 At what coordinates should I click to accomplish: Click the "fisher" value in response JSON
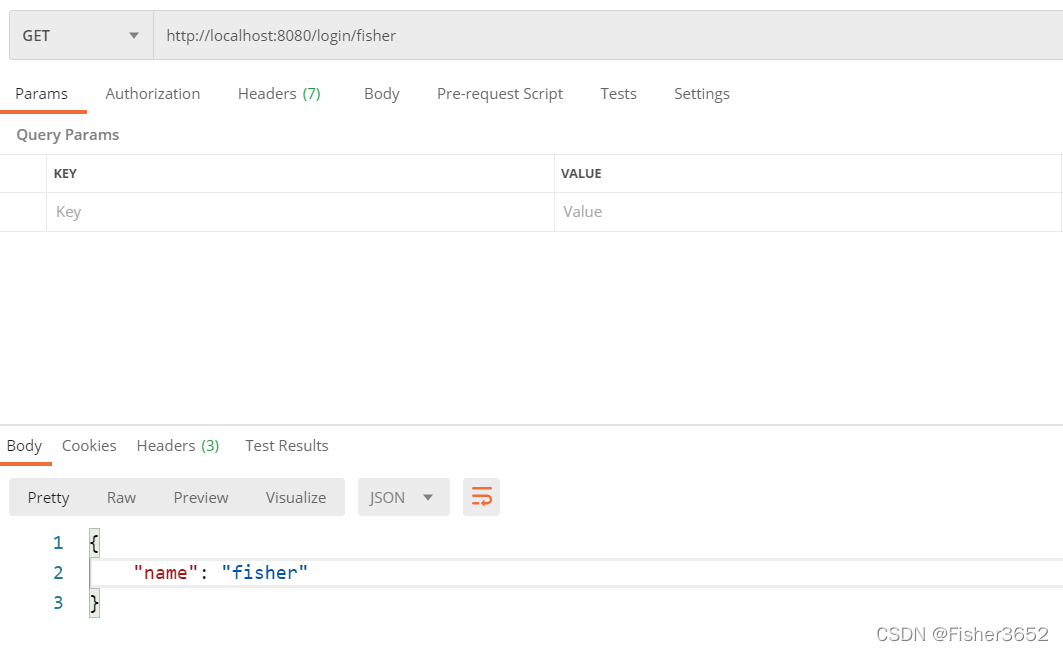[264, 572]
